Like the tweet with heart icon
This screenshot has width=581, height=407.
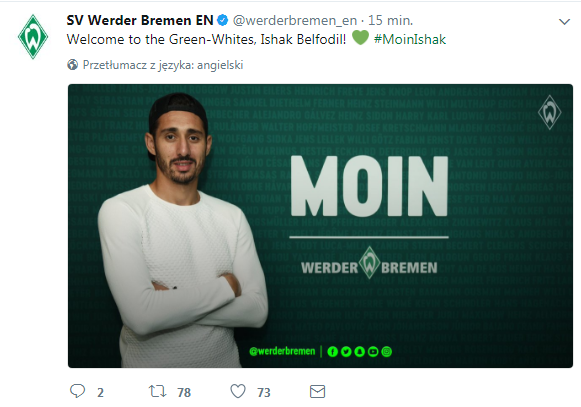pyautogui.click(x=238, y=391)
